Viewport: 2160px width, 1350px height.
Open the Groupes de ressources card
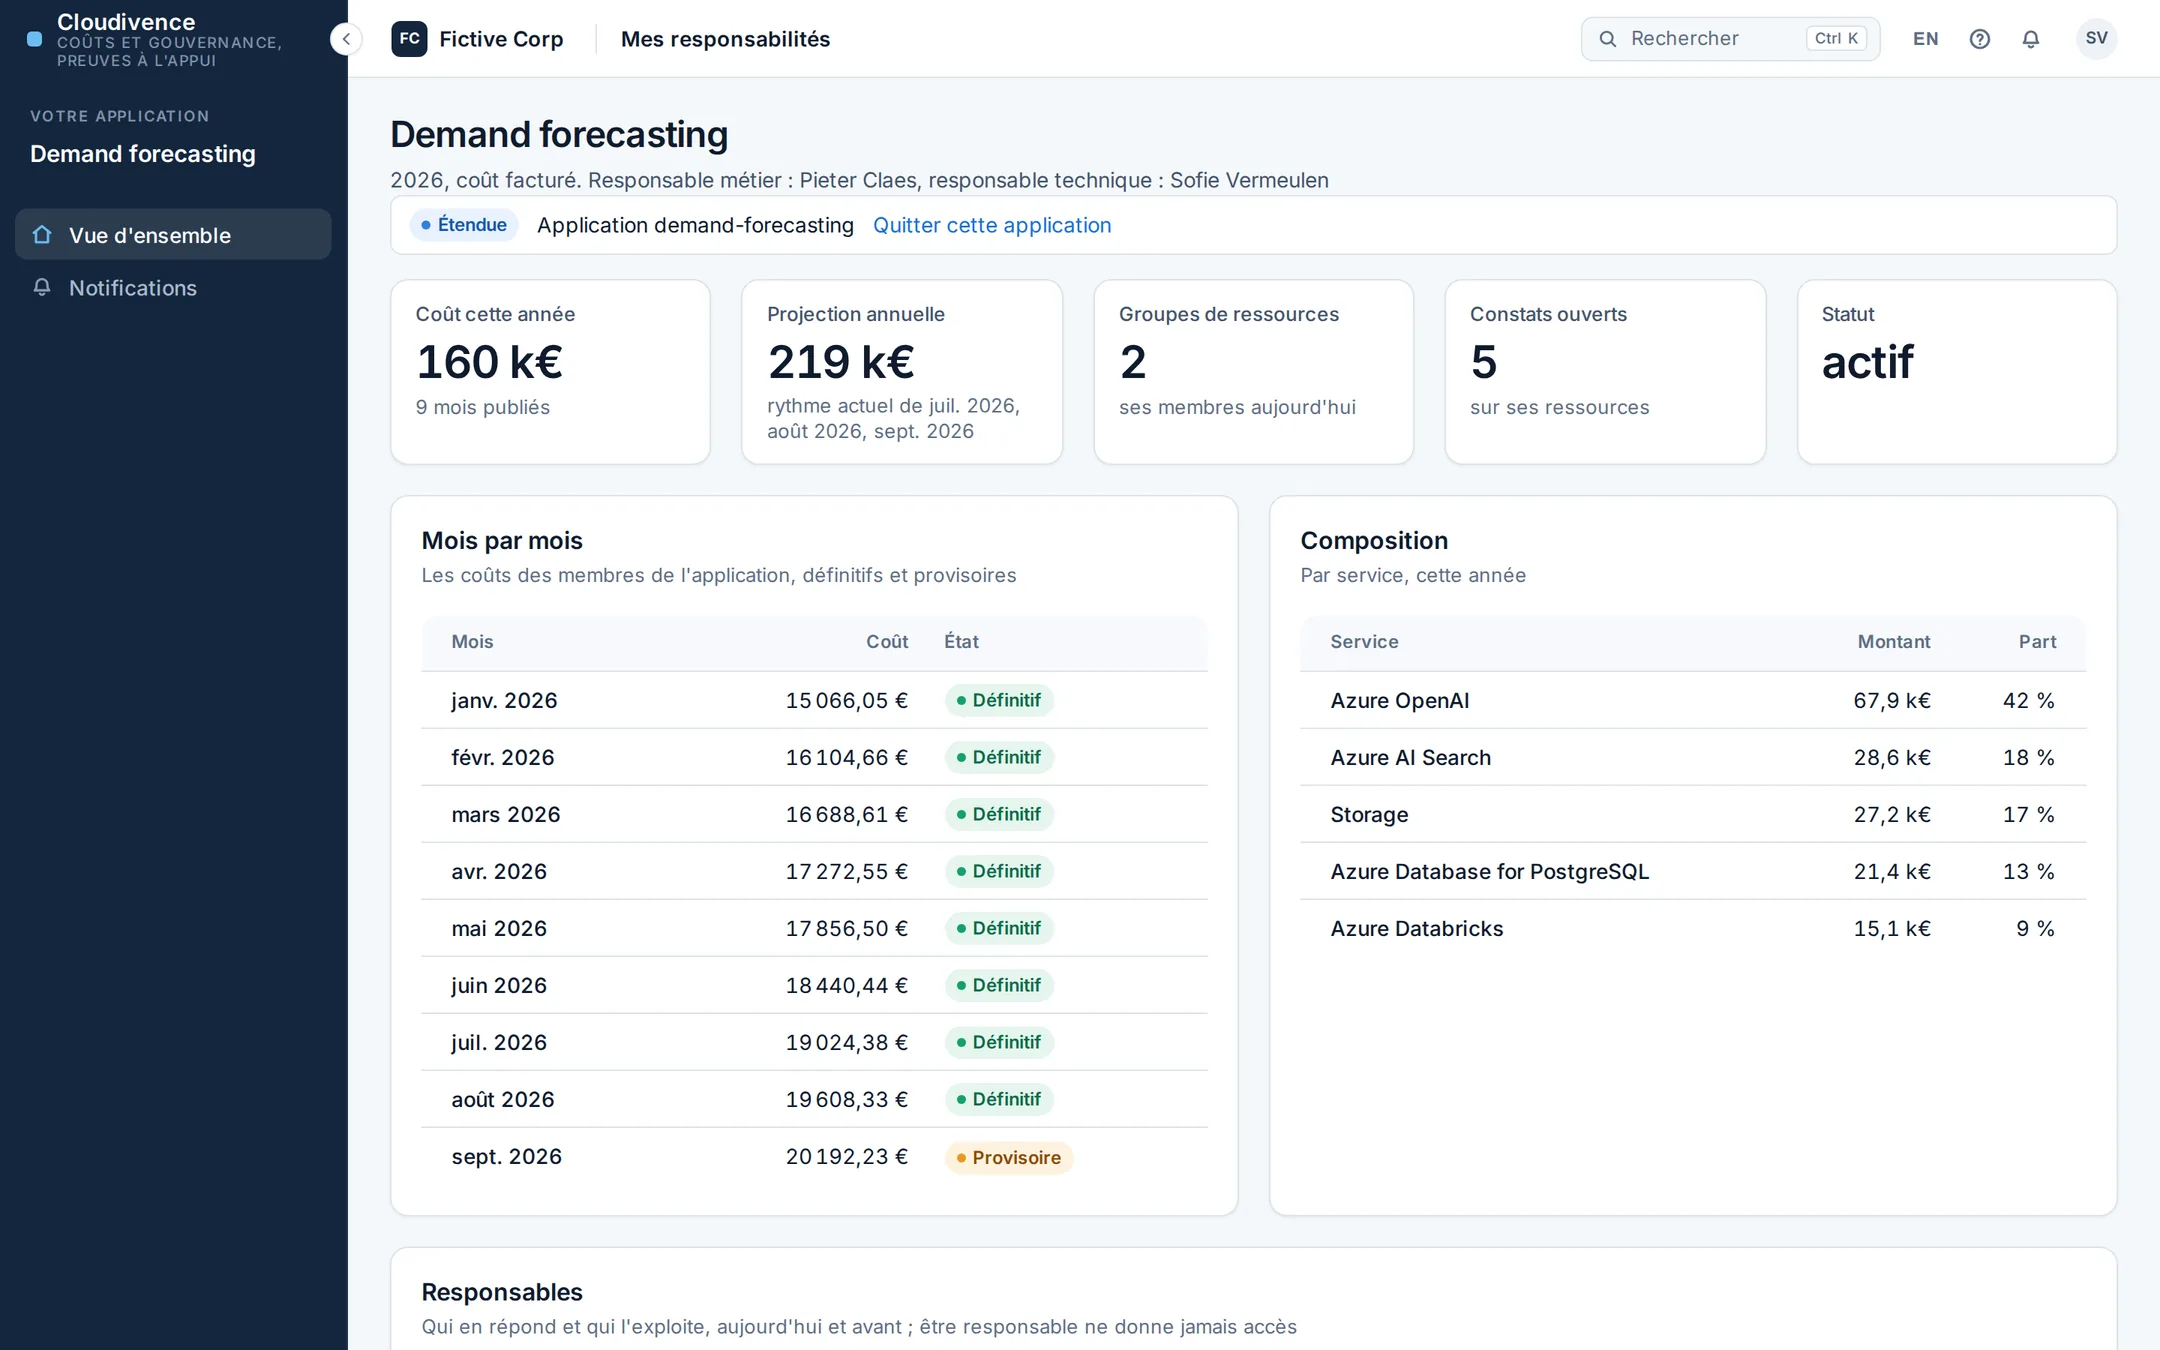1253,372
